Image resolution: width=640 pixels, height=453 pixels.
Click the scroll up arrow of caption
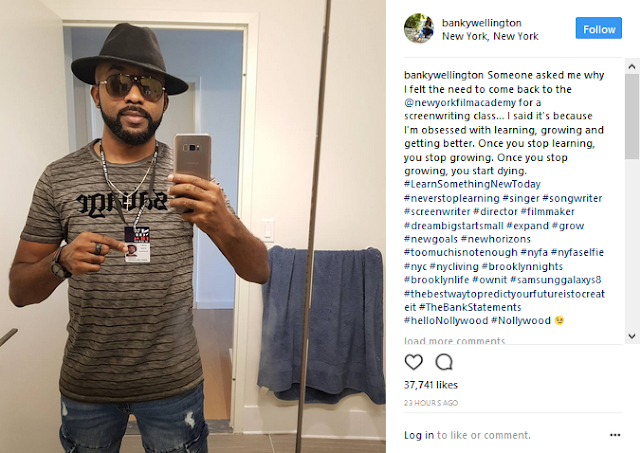632,66
